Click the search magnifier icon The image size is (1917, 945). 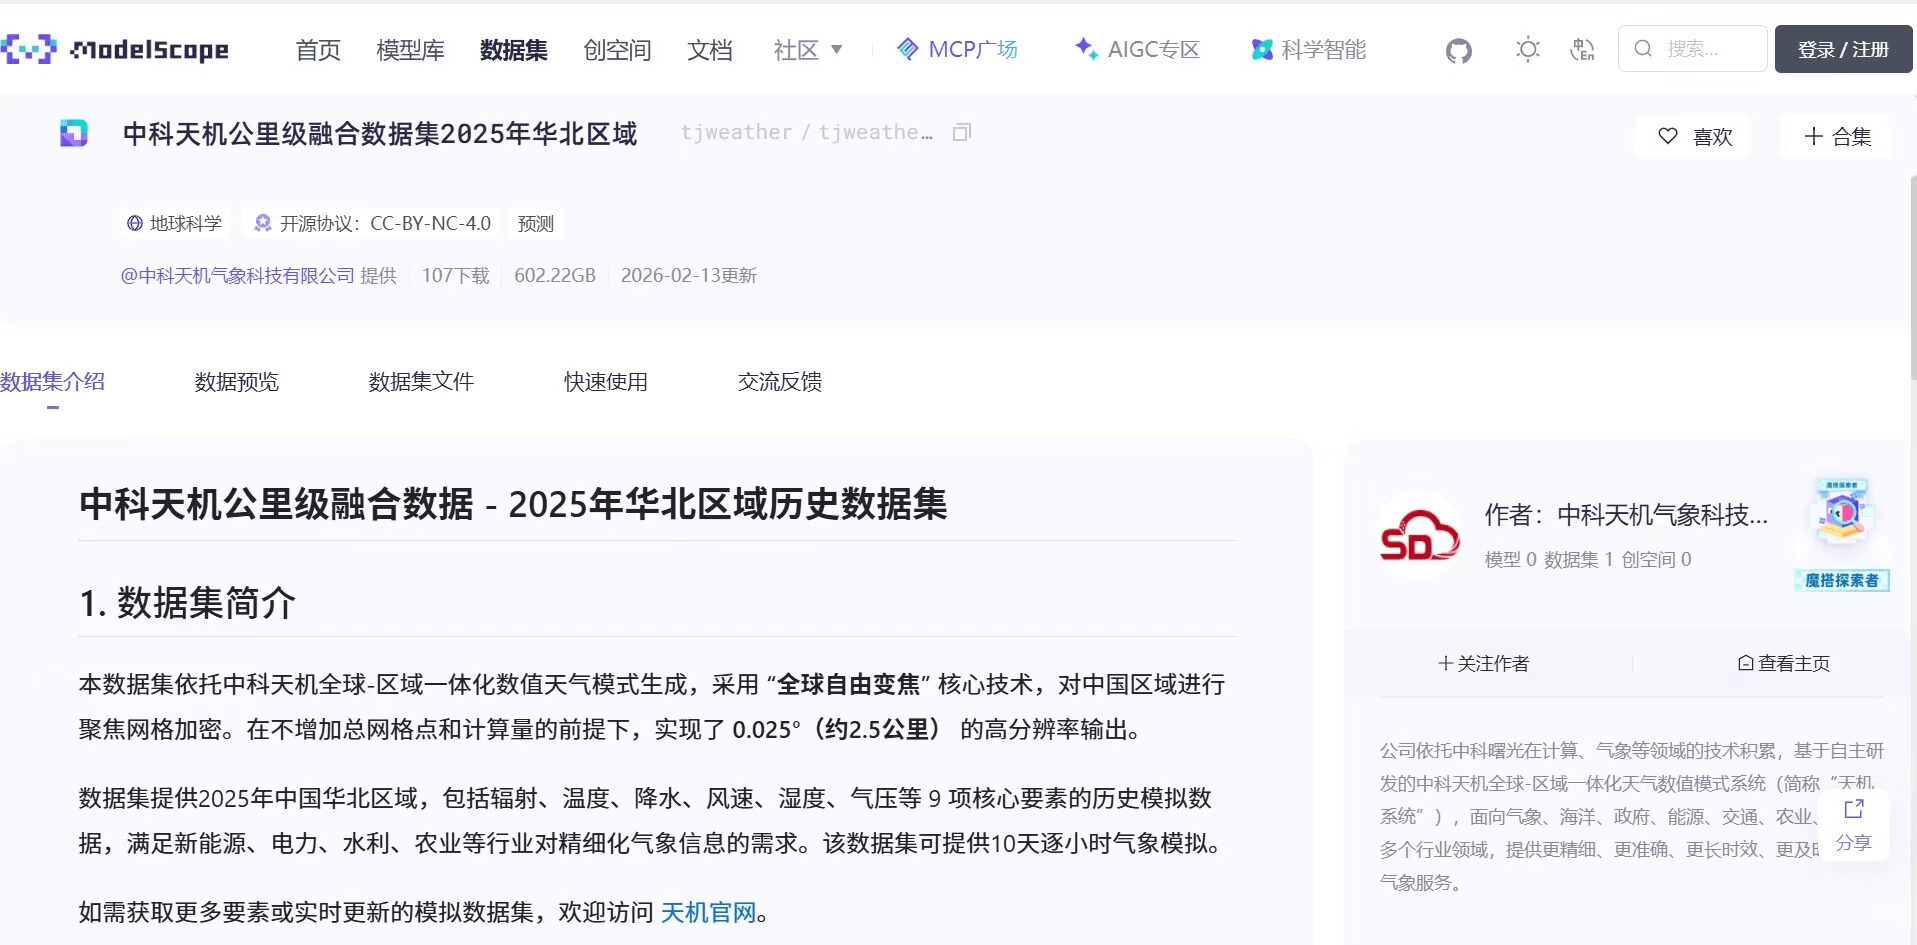[1643, 48]
